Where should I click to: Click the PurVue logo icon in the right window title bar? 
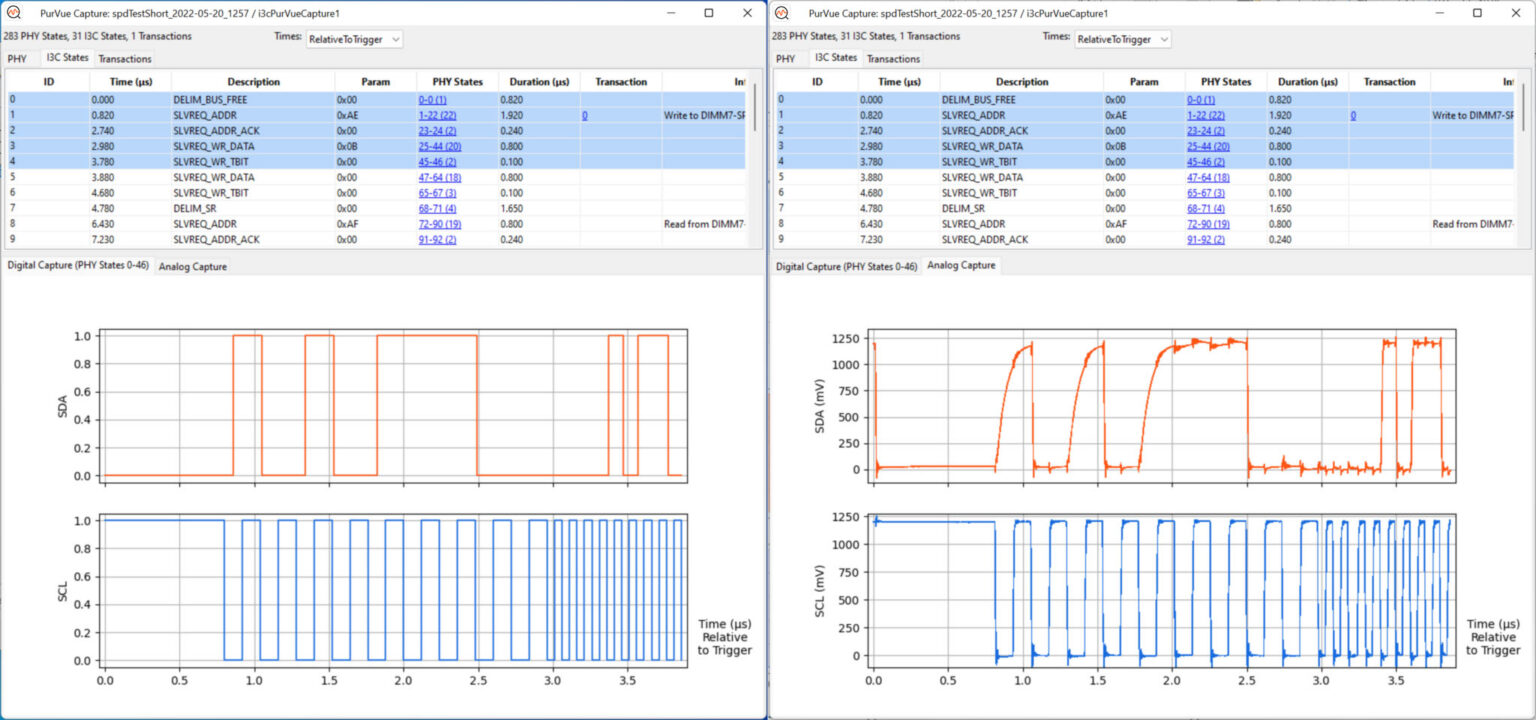coord(782,13)
